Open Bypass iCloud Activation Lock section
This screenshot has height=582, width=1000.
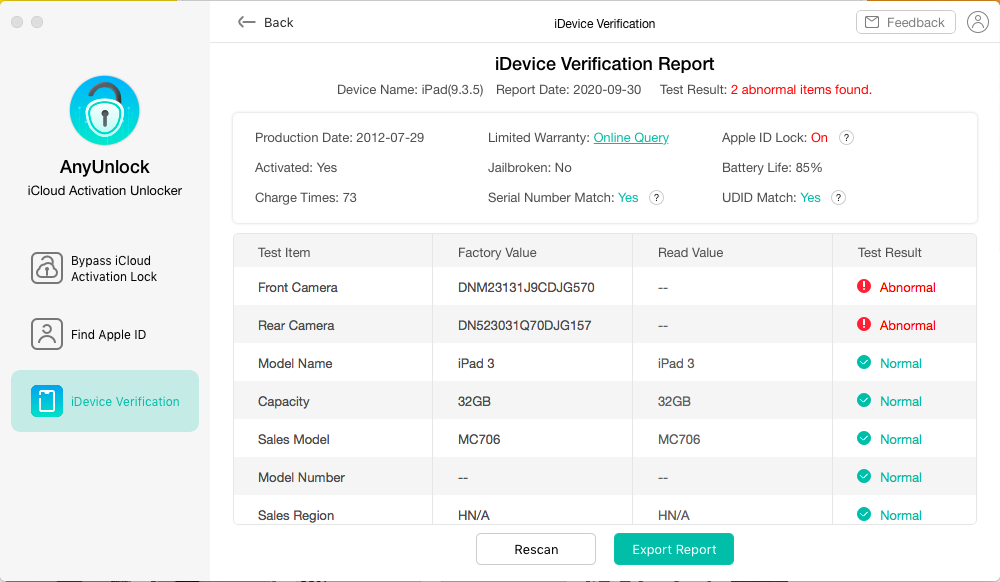coord(105,269)
